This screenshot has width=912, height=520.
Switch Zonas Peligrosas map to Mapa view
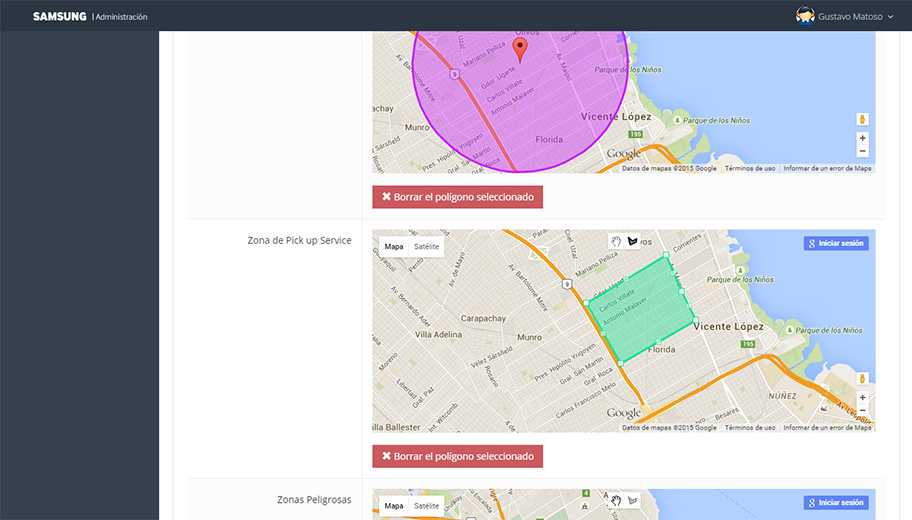tap(394, 505)
